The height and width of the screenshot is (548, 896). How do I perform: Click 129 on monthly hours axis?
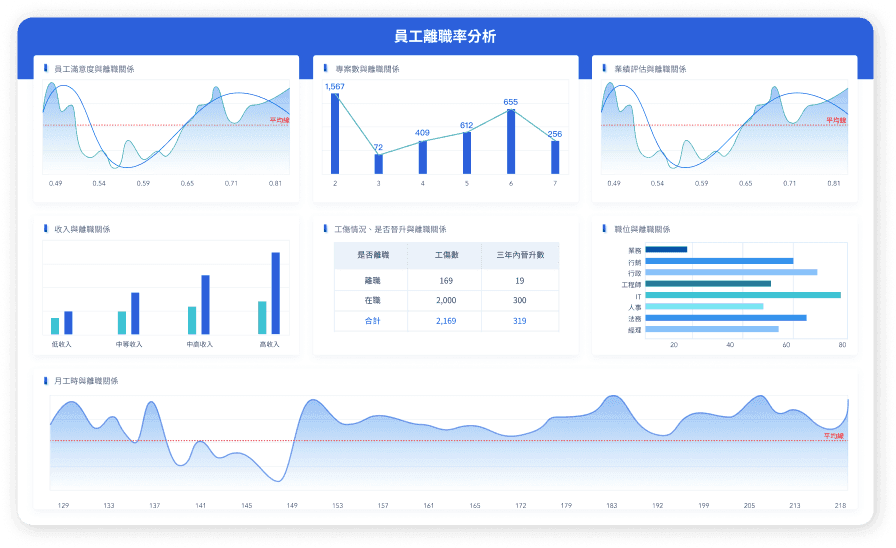point(63,506)
